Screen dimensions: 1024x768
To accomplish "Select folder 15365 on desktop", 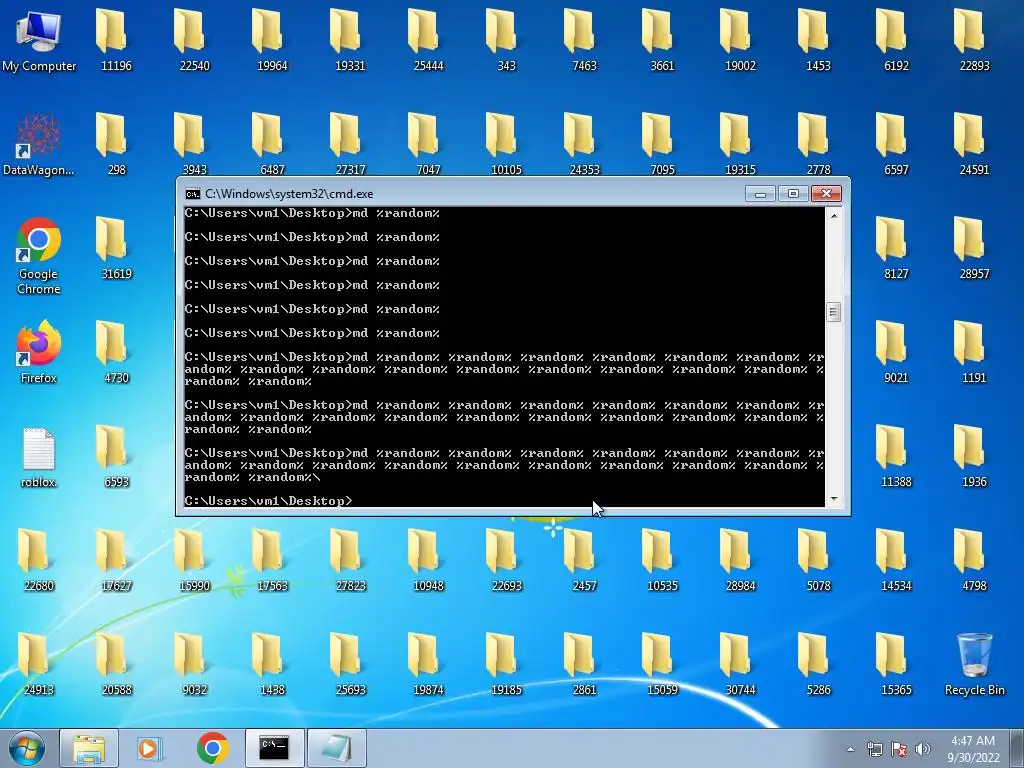I will (896, 665).
